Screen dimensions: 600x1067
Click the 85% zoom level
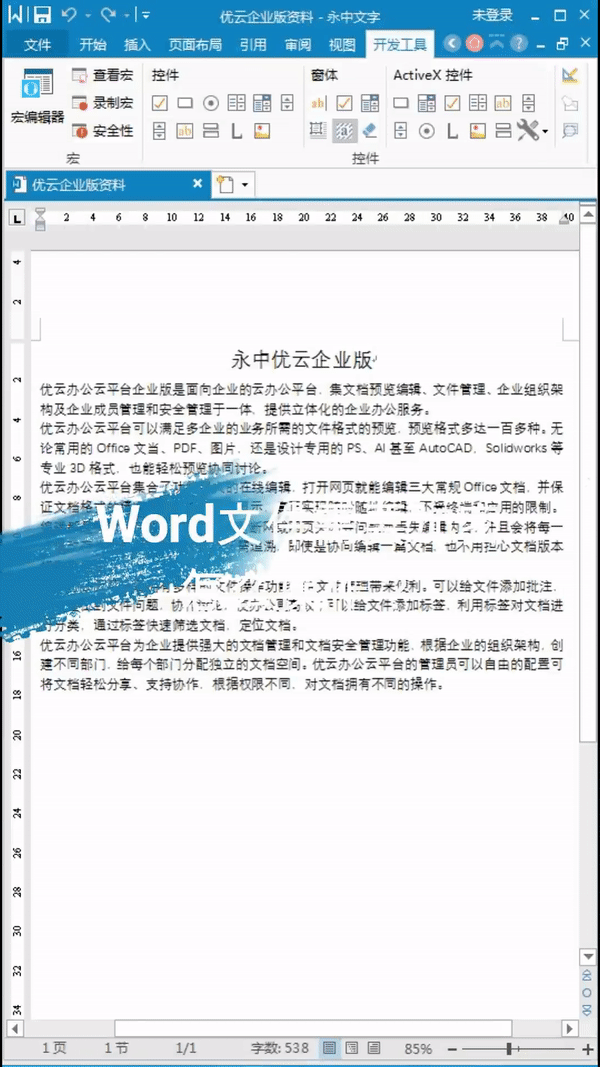coord(417,1048)
